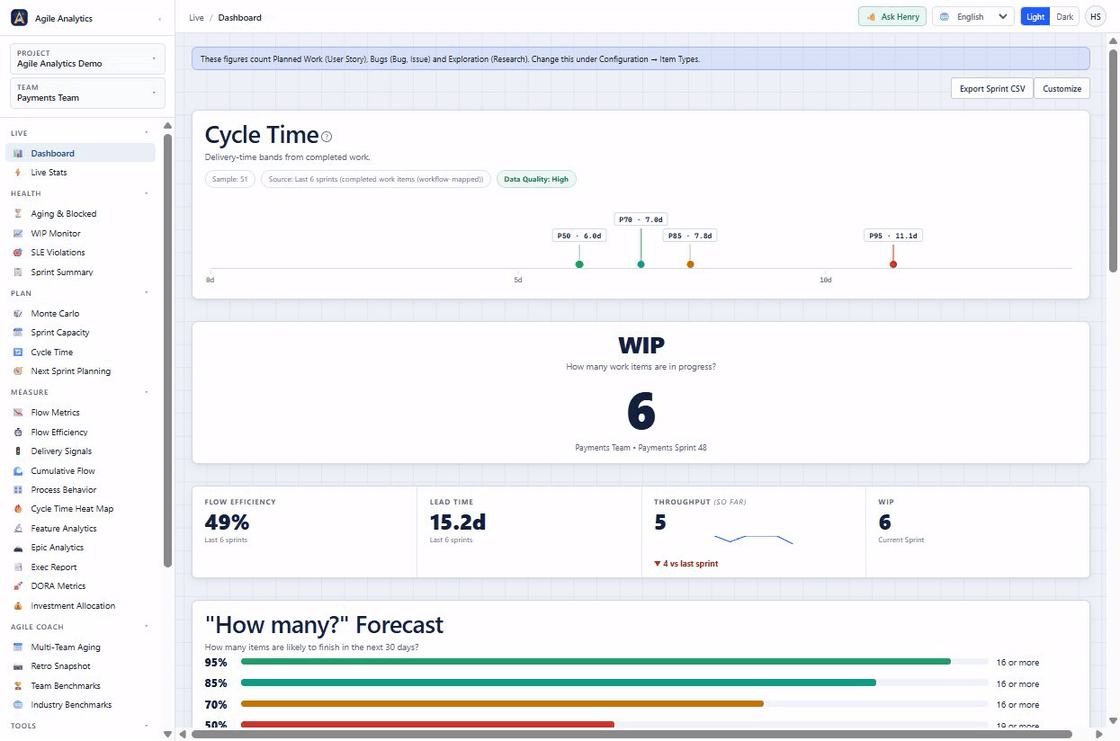Click the Dashboard sidebar icon

[18, 154]
